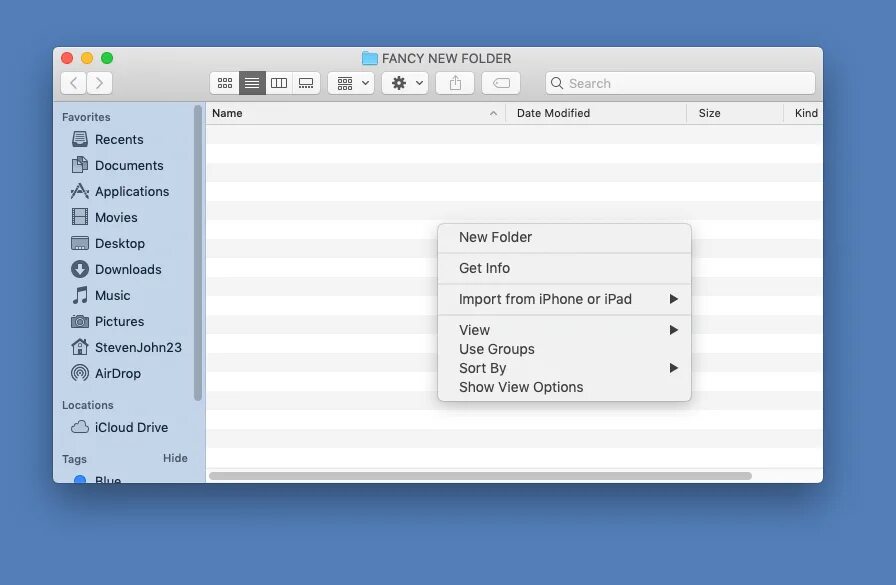This screenshot has height=585, width=896.
Task: Click the Desktop sidebar icon
Action: (x=79, y=243)
